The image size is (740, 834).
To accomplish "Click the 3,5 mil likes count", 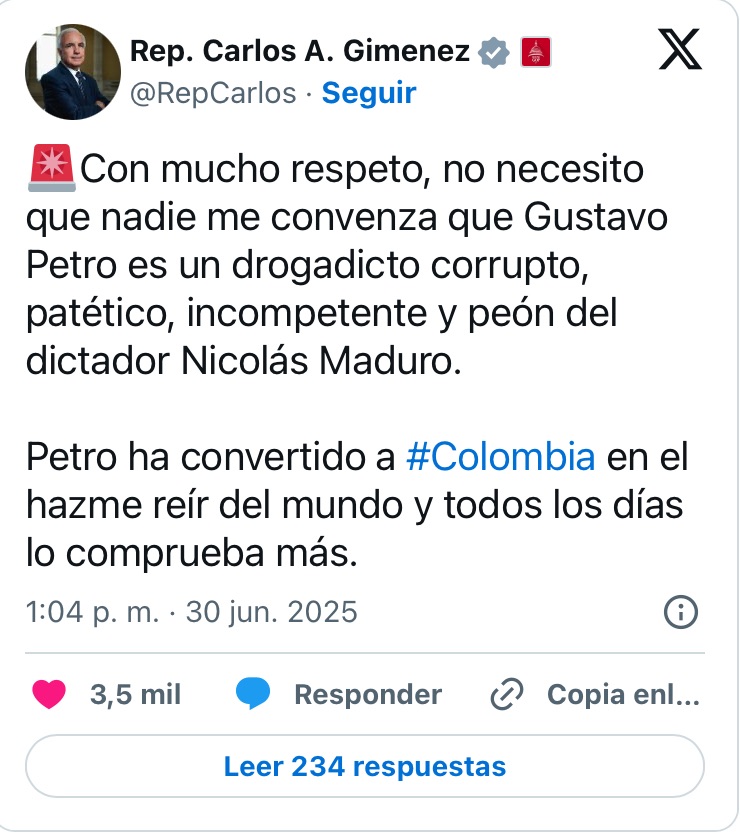I will (135, 694).
